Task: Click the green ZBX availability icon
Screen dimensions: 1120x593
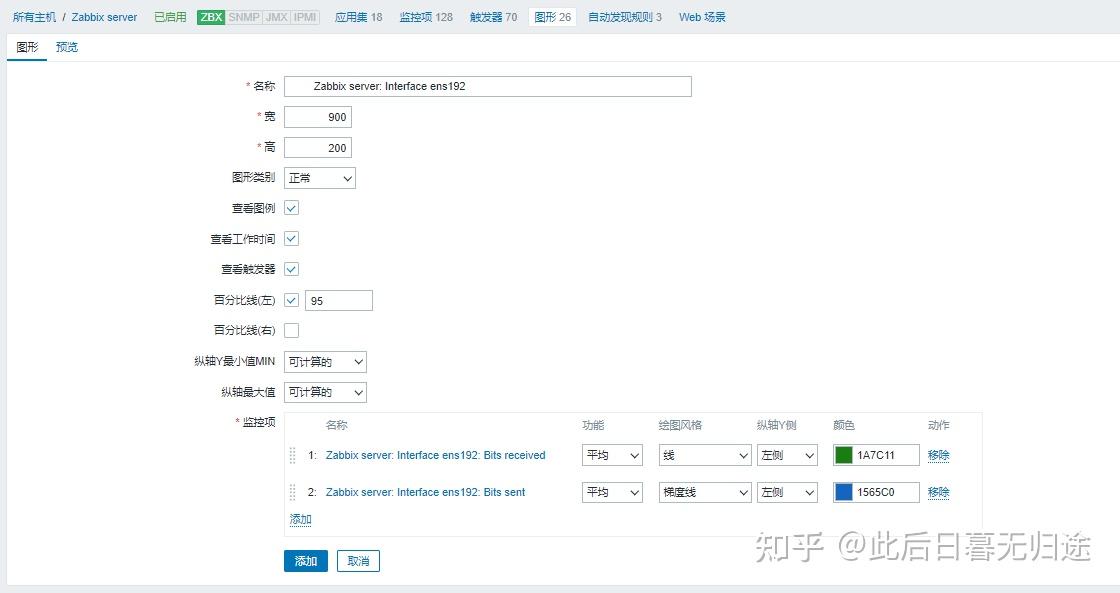Action: (x=210, y=17)
